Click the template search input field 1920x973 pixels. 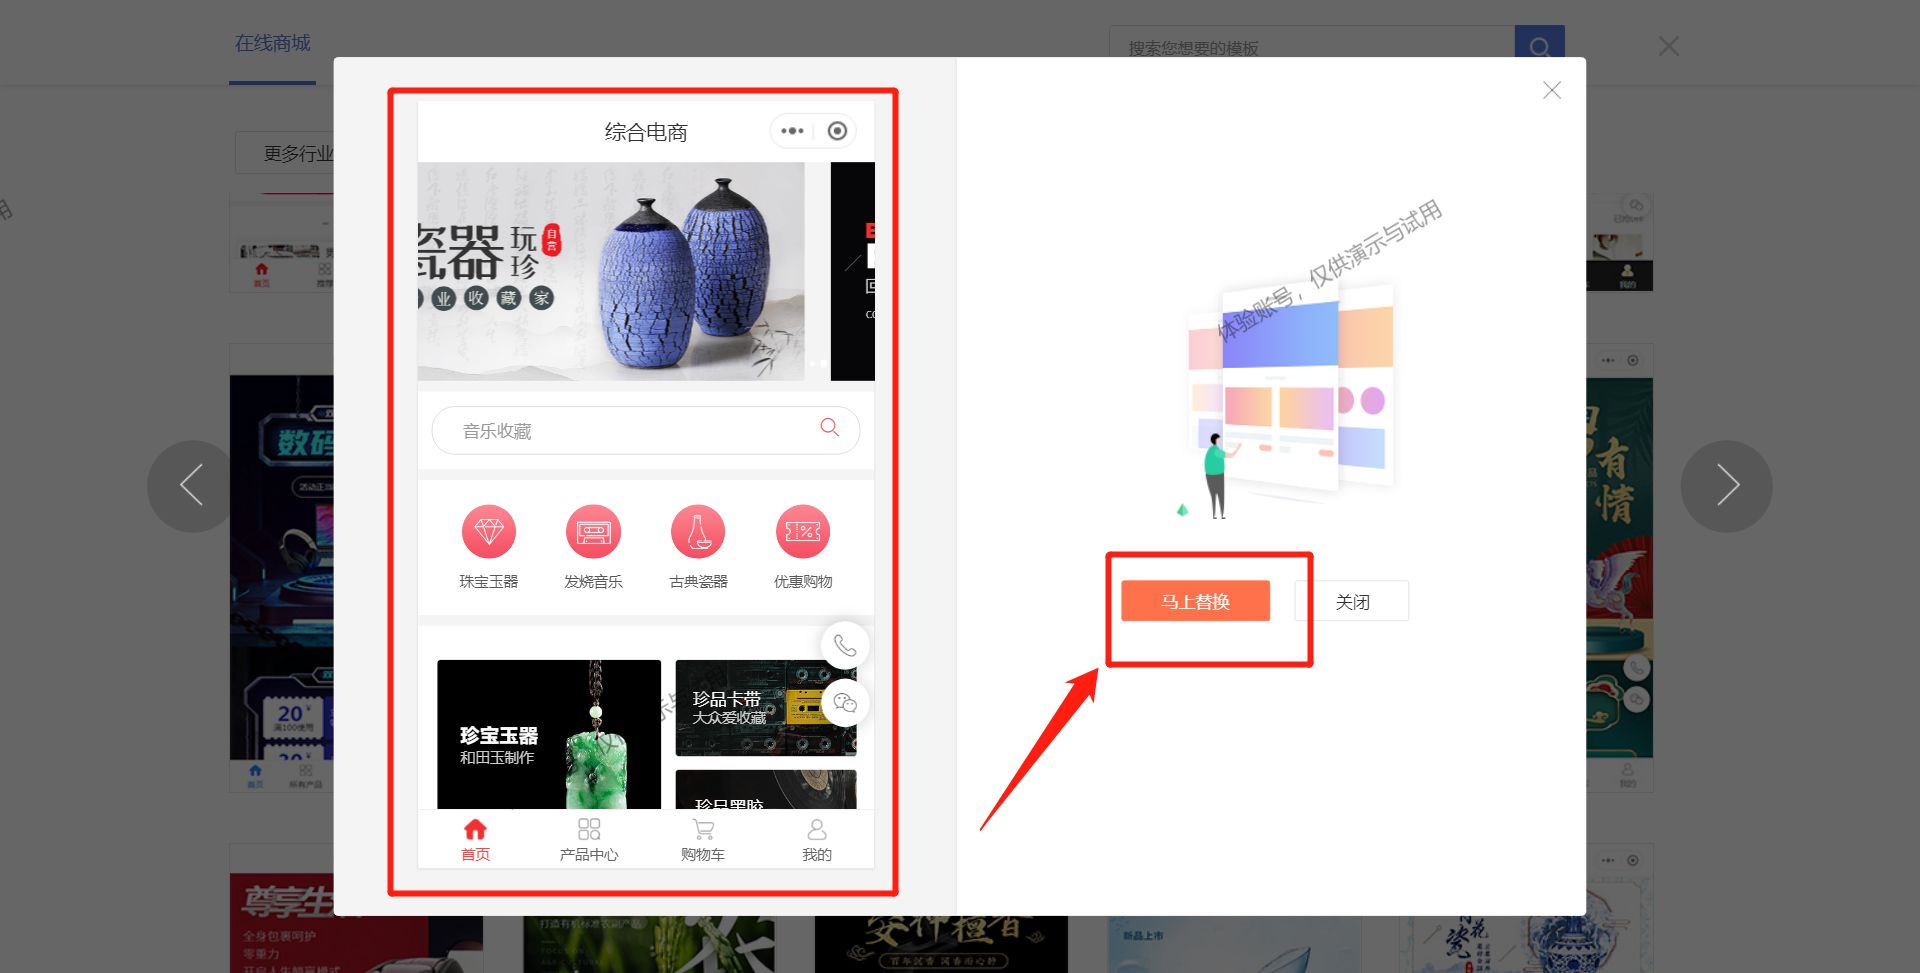click(1300, 46)
